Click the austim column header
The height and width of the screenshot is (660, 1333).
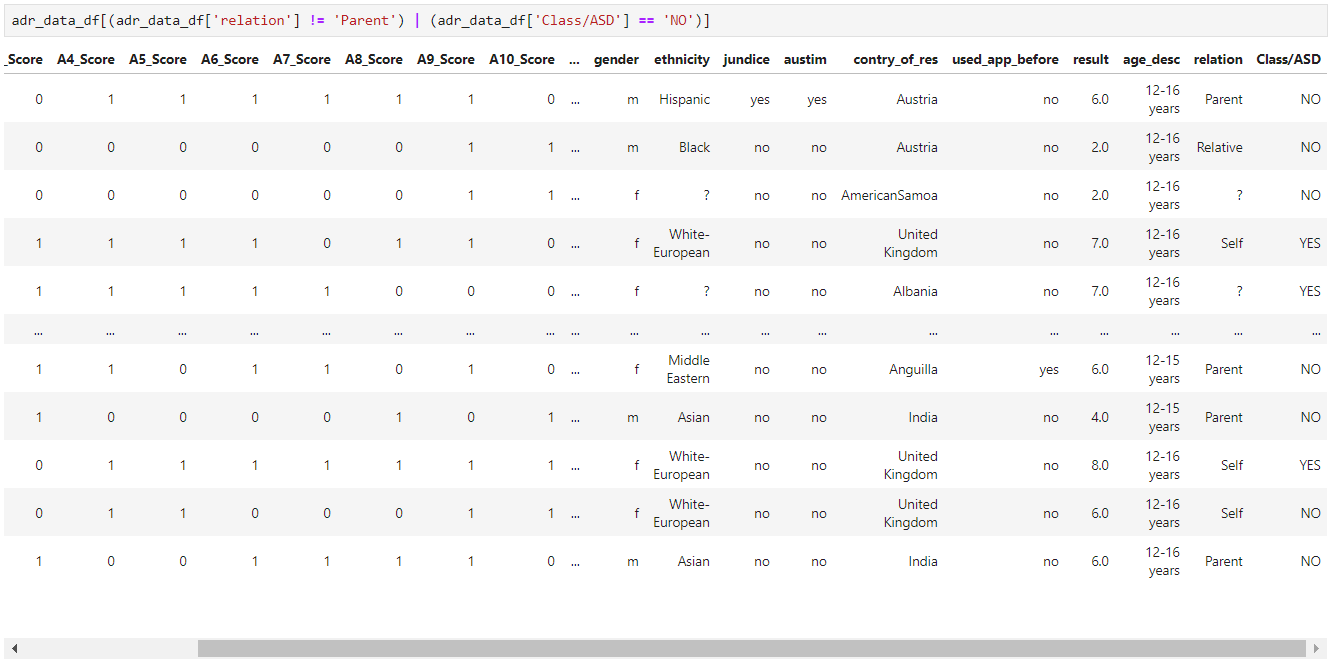805,59
